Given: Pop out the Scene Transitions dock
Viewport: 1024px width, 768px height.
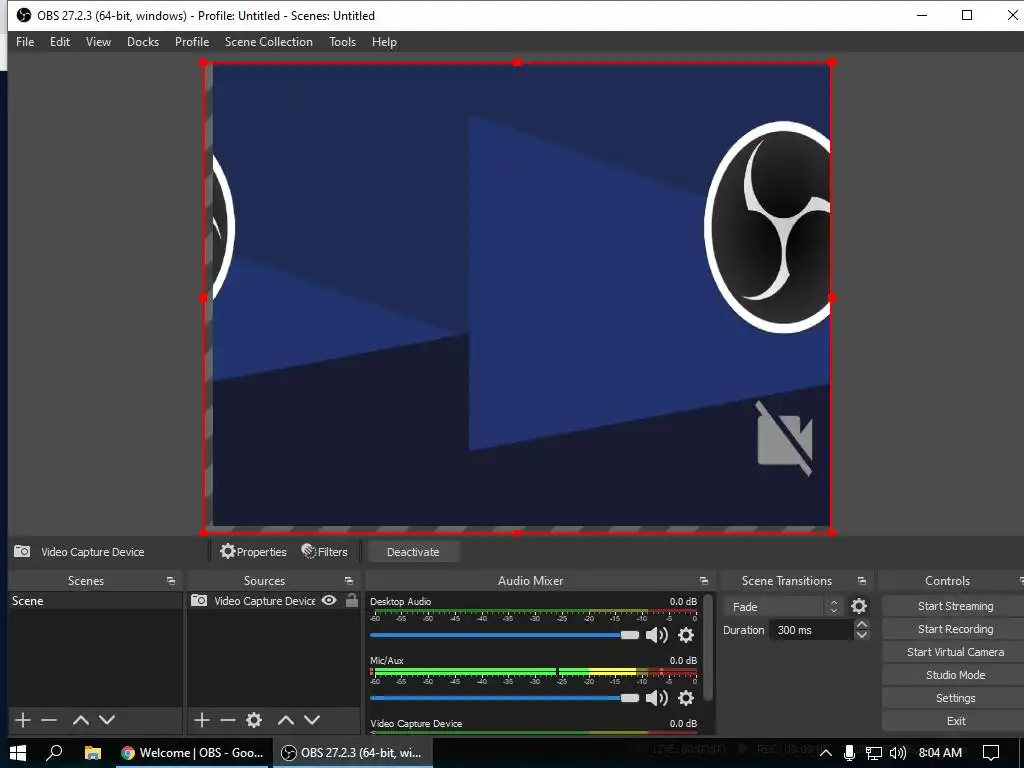Looking at the screenshot, I should [862, 581].
